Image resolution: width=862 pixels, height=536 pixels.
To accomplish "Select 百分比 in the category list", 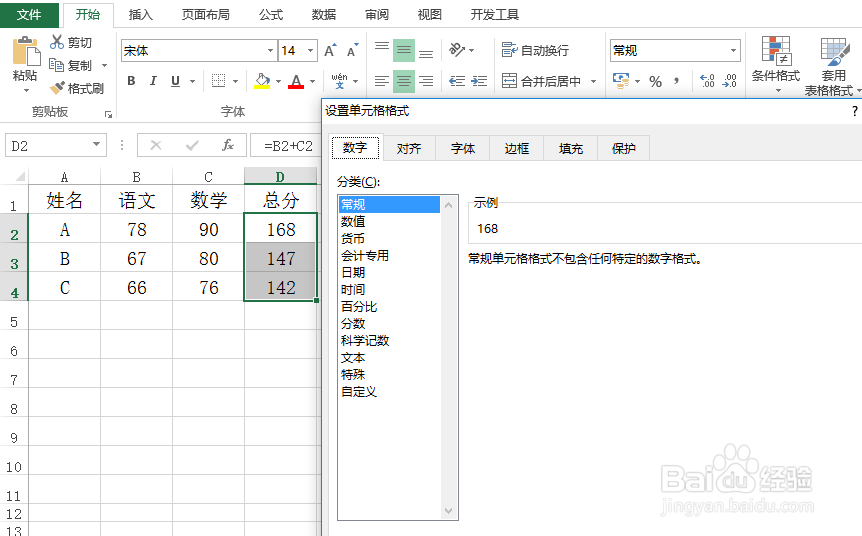I will (x=359, y=306).
